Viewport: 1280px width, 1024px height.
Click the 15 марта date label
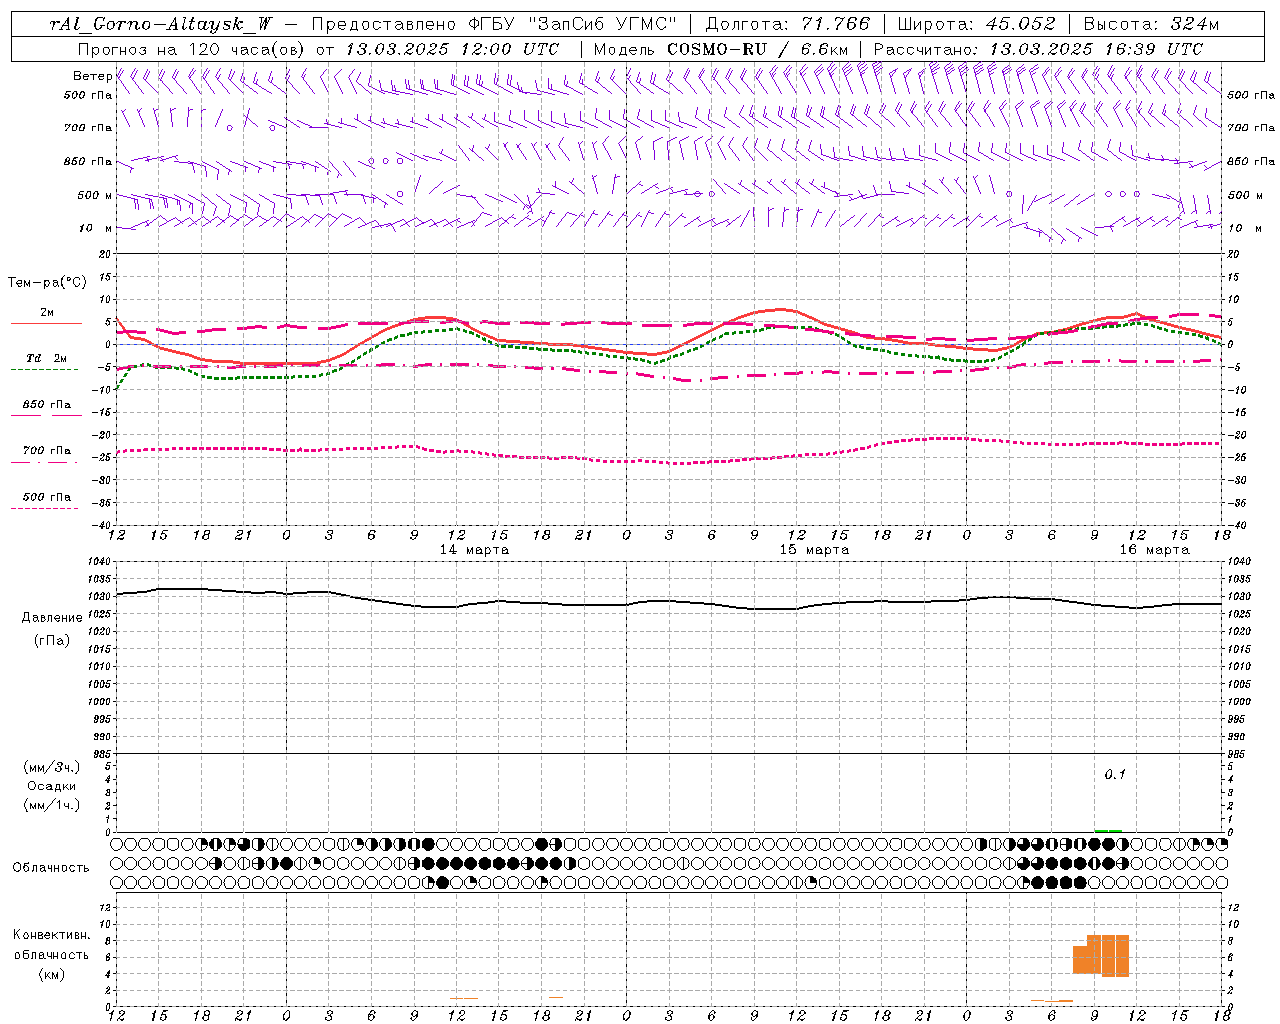click(x=815, y=550)
